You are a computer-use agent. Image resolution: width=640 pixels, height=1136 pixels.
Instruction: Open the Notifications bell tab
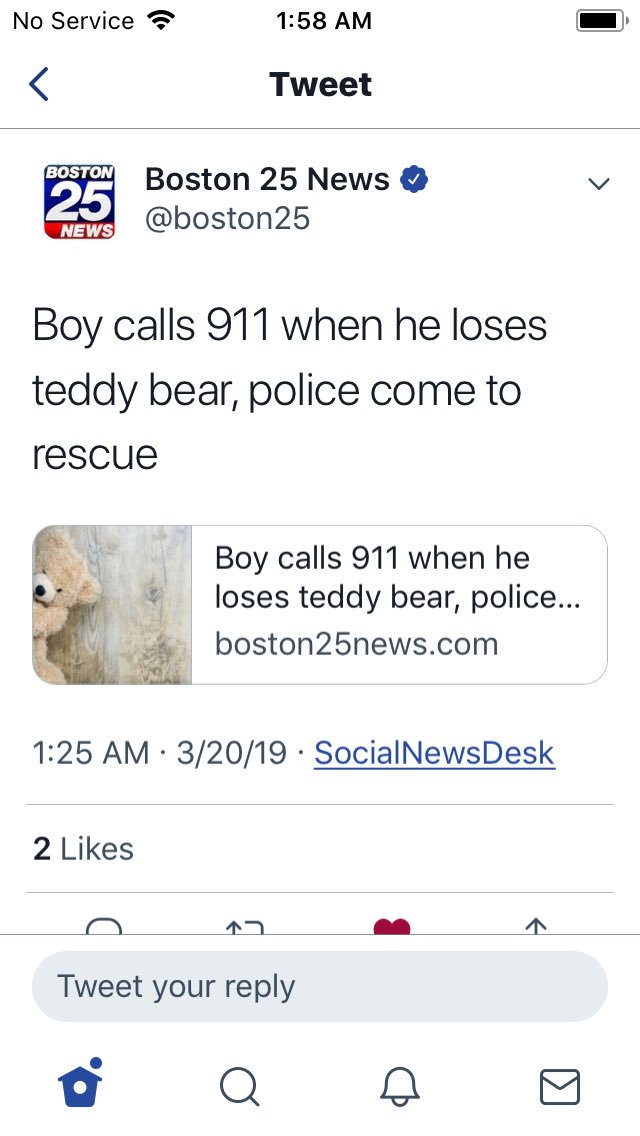tap(400, 1087)
